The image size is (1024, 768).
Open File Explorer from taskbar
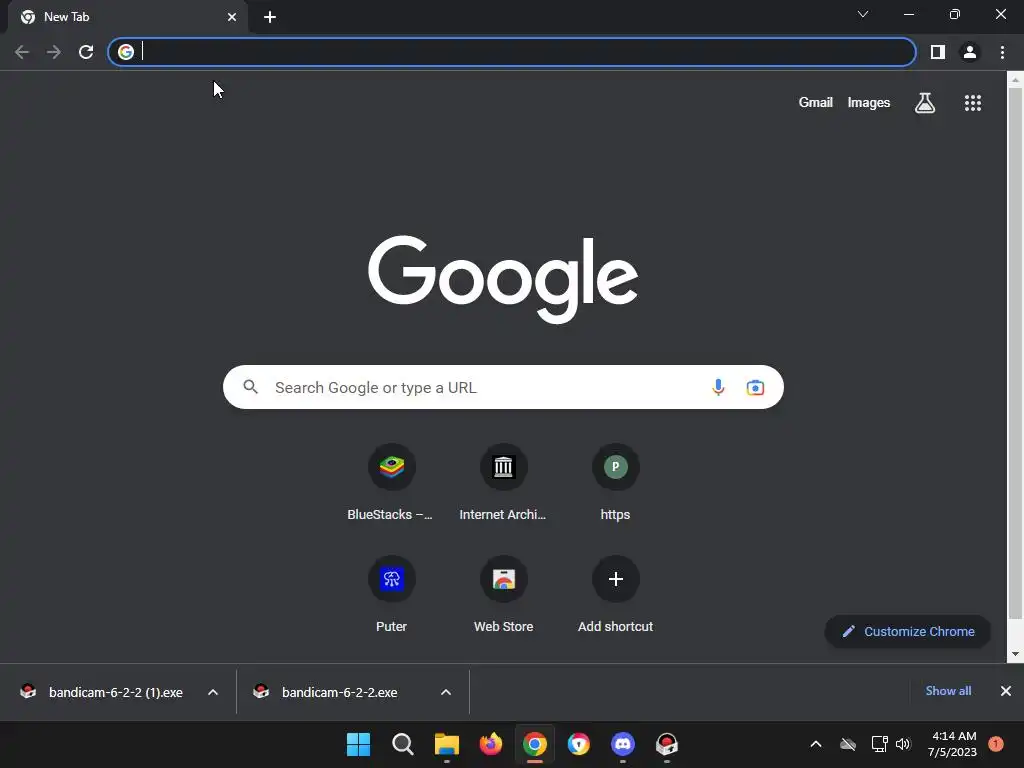point(447,744)
